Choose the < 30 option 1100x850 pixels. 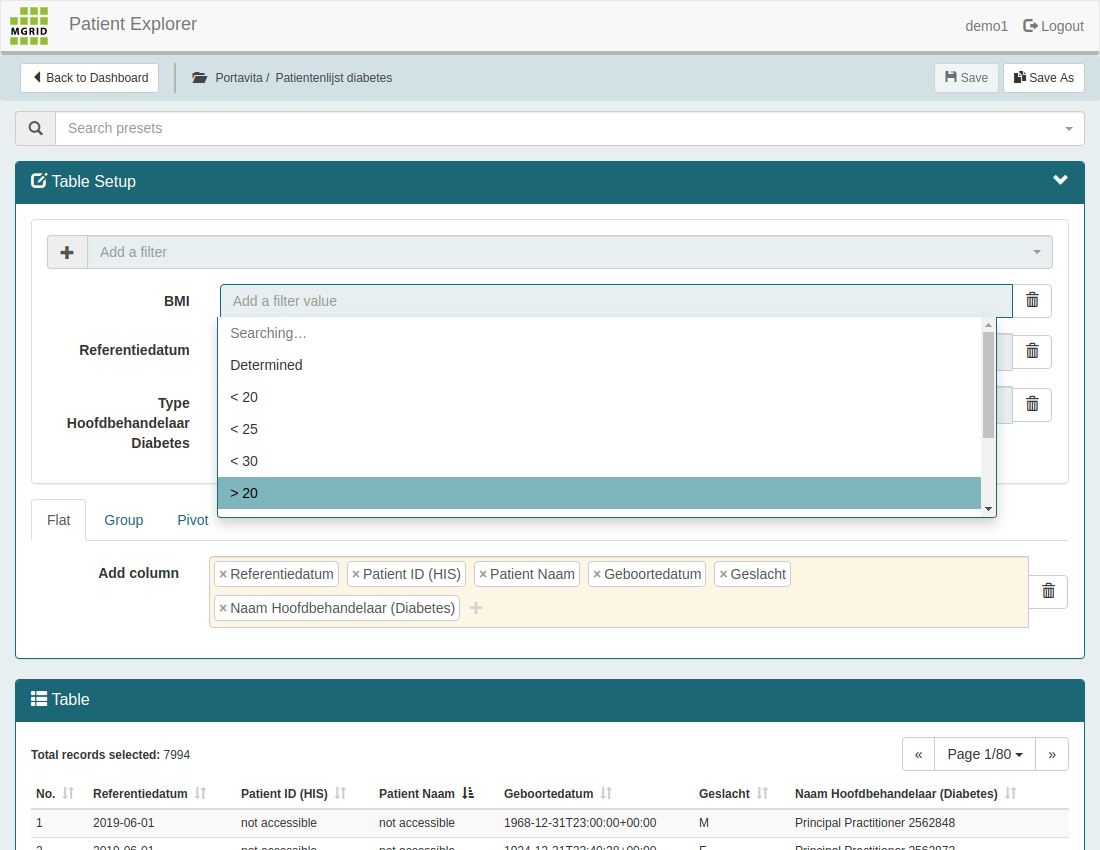click(x=599, y=461)
